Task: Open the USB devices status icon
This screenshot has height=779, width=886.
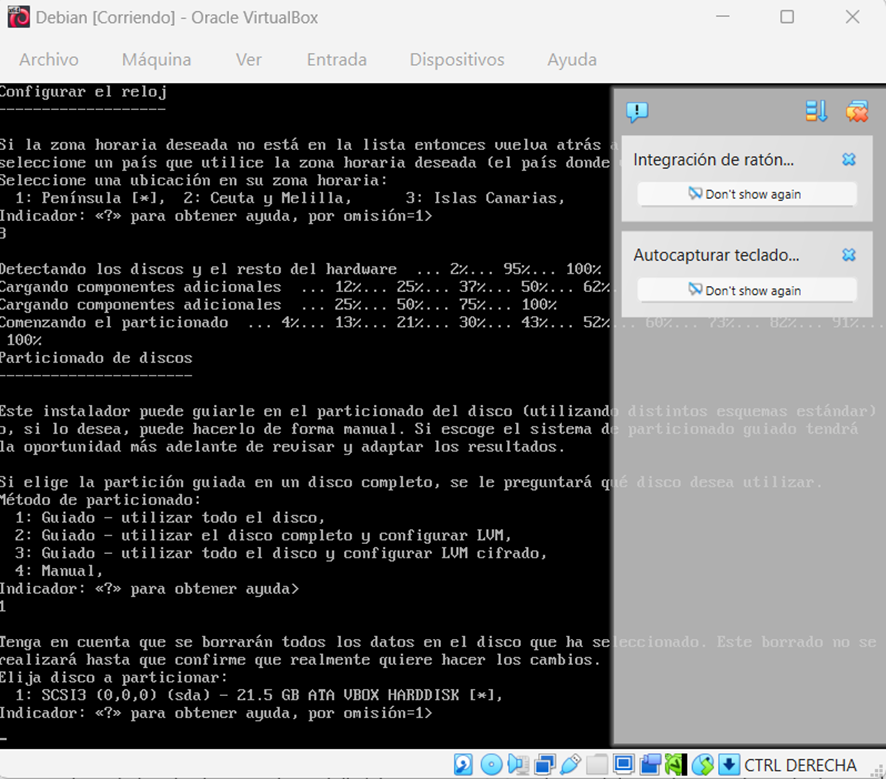Action: 570,765
